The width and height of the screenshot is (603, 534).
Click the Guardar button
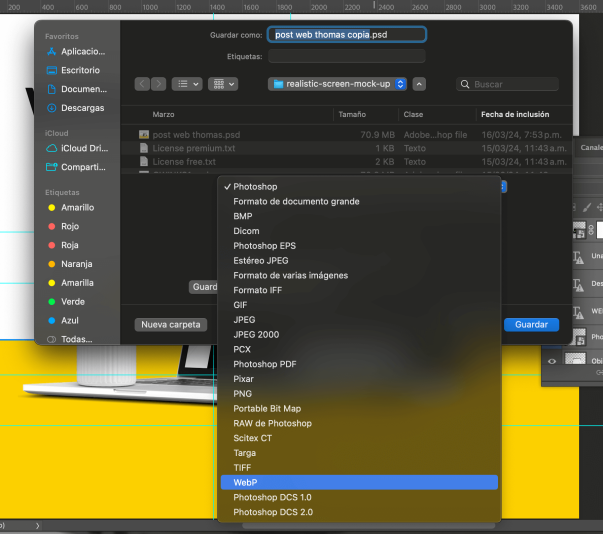click(x=531, y=324)
